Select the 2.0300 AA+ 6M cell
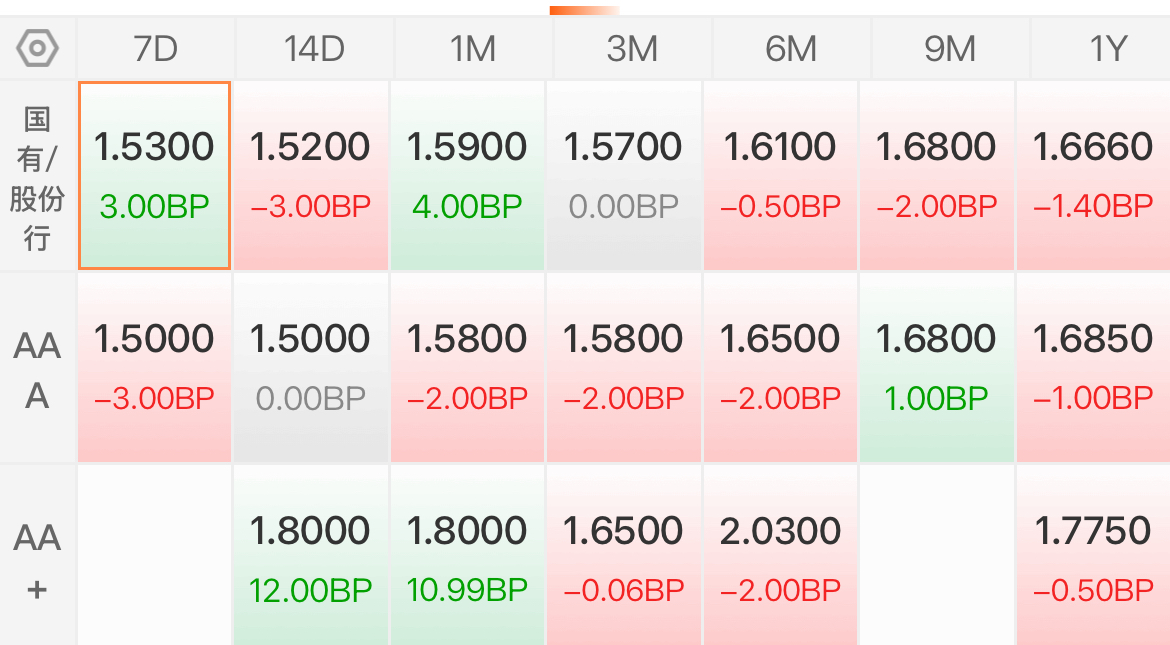 click(x=780, y=556)
